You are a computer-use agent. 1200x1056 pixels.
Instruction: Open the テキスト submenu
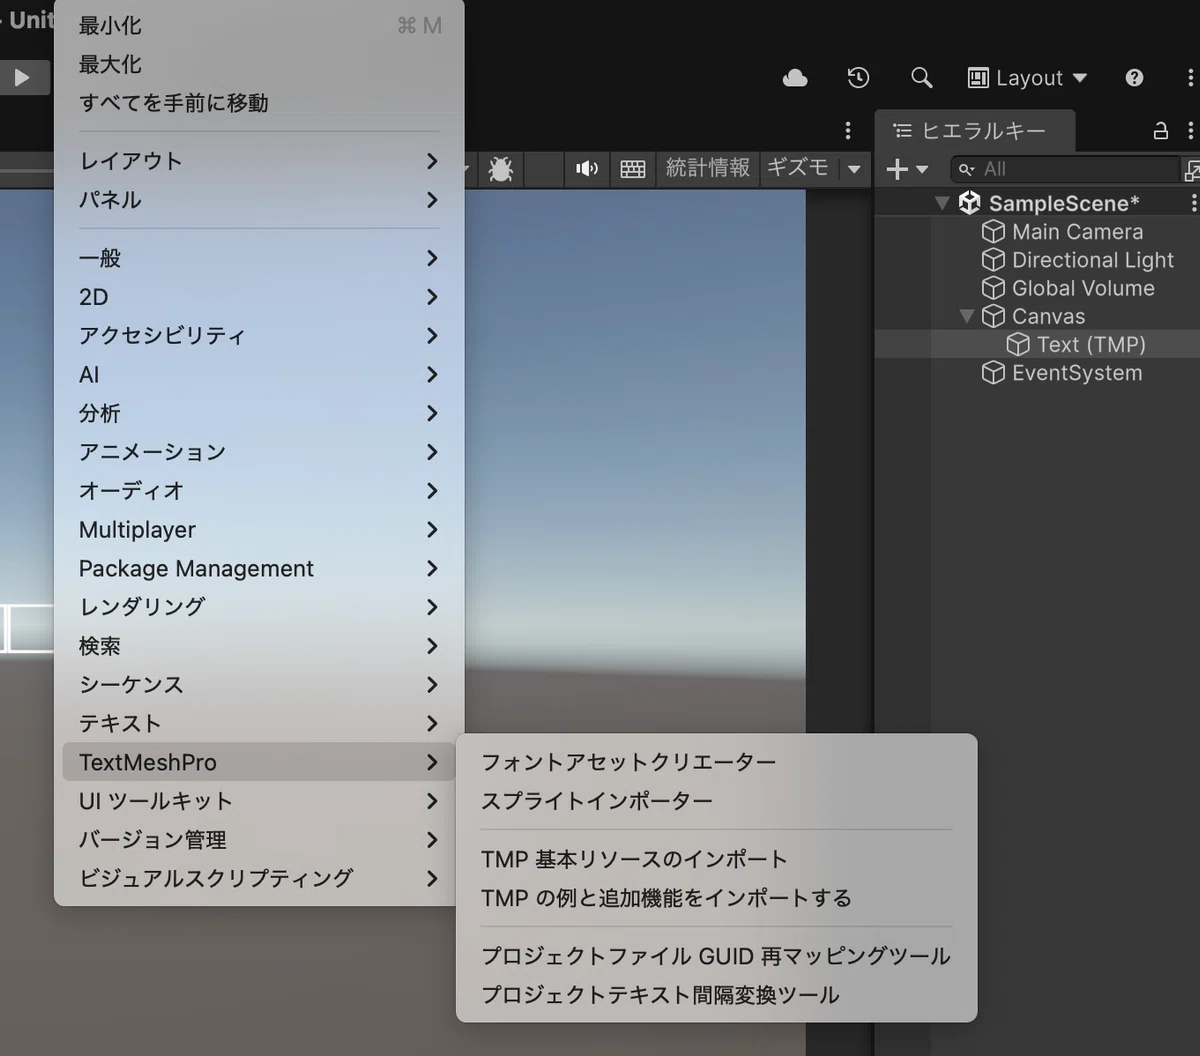pyautogui.click(x=260, y=723)
